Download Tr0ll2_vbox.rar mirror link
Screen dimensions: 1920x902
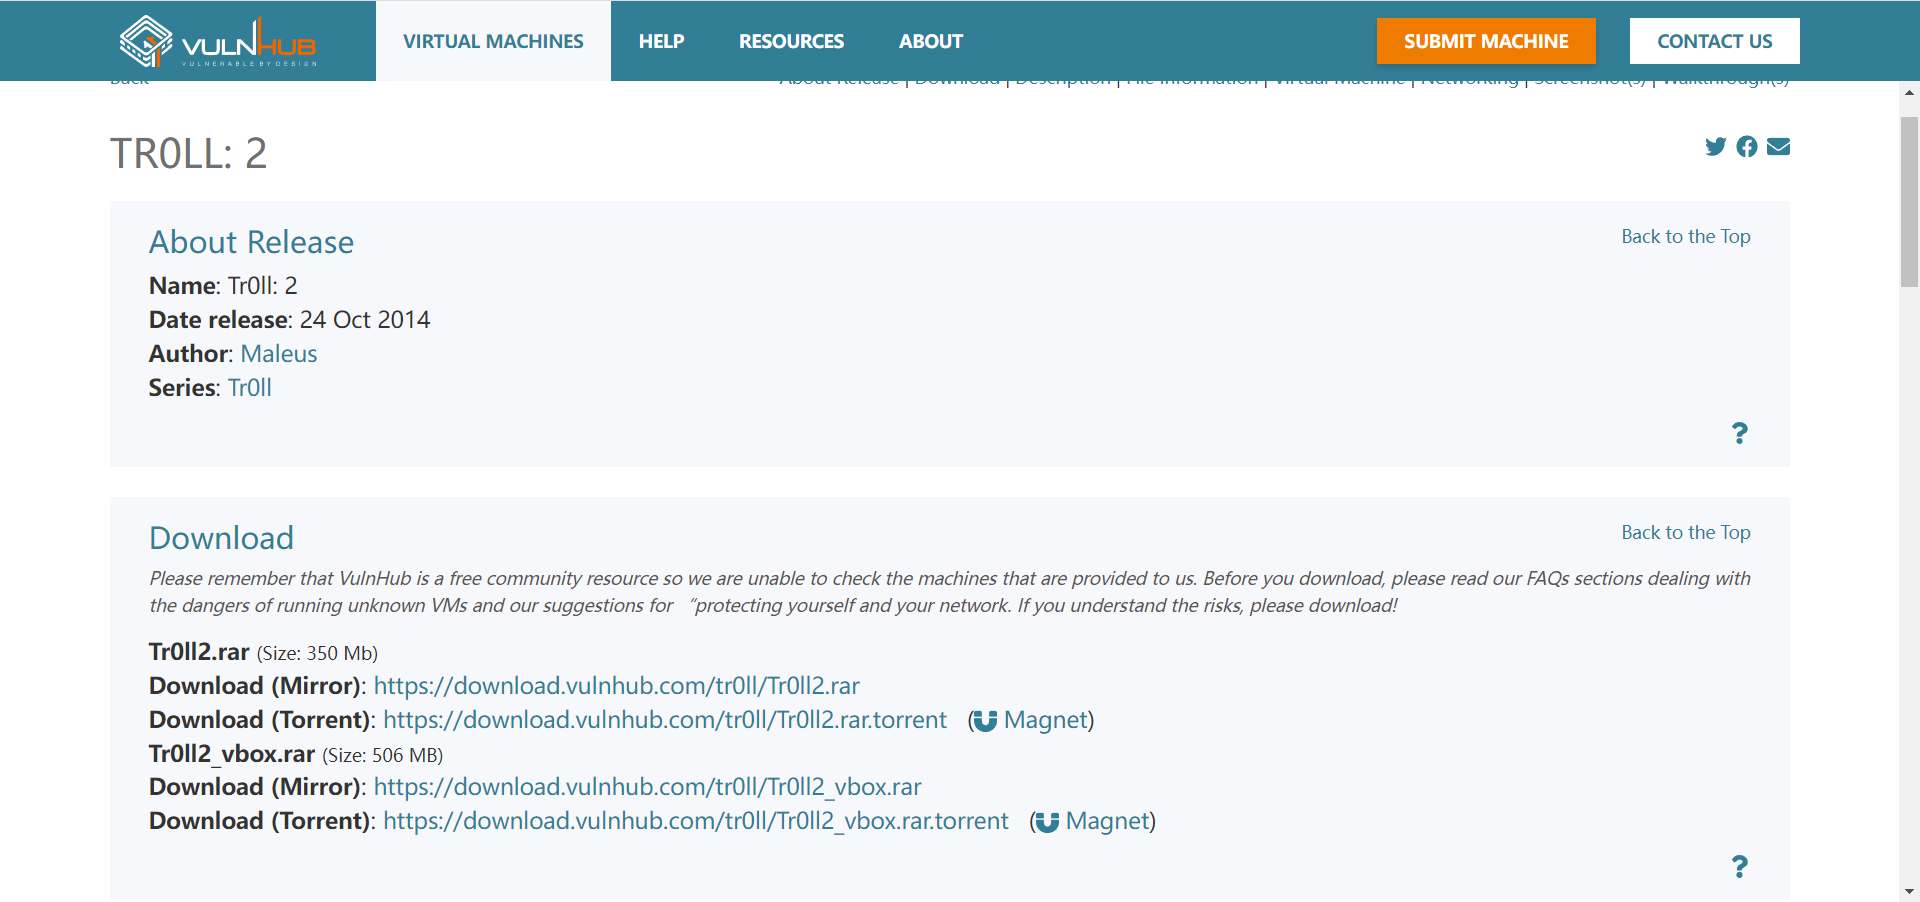point(648,787)
